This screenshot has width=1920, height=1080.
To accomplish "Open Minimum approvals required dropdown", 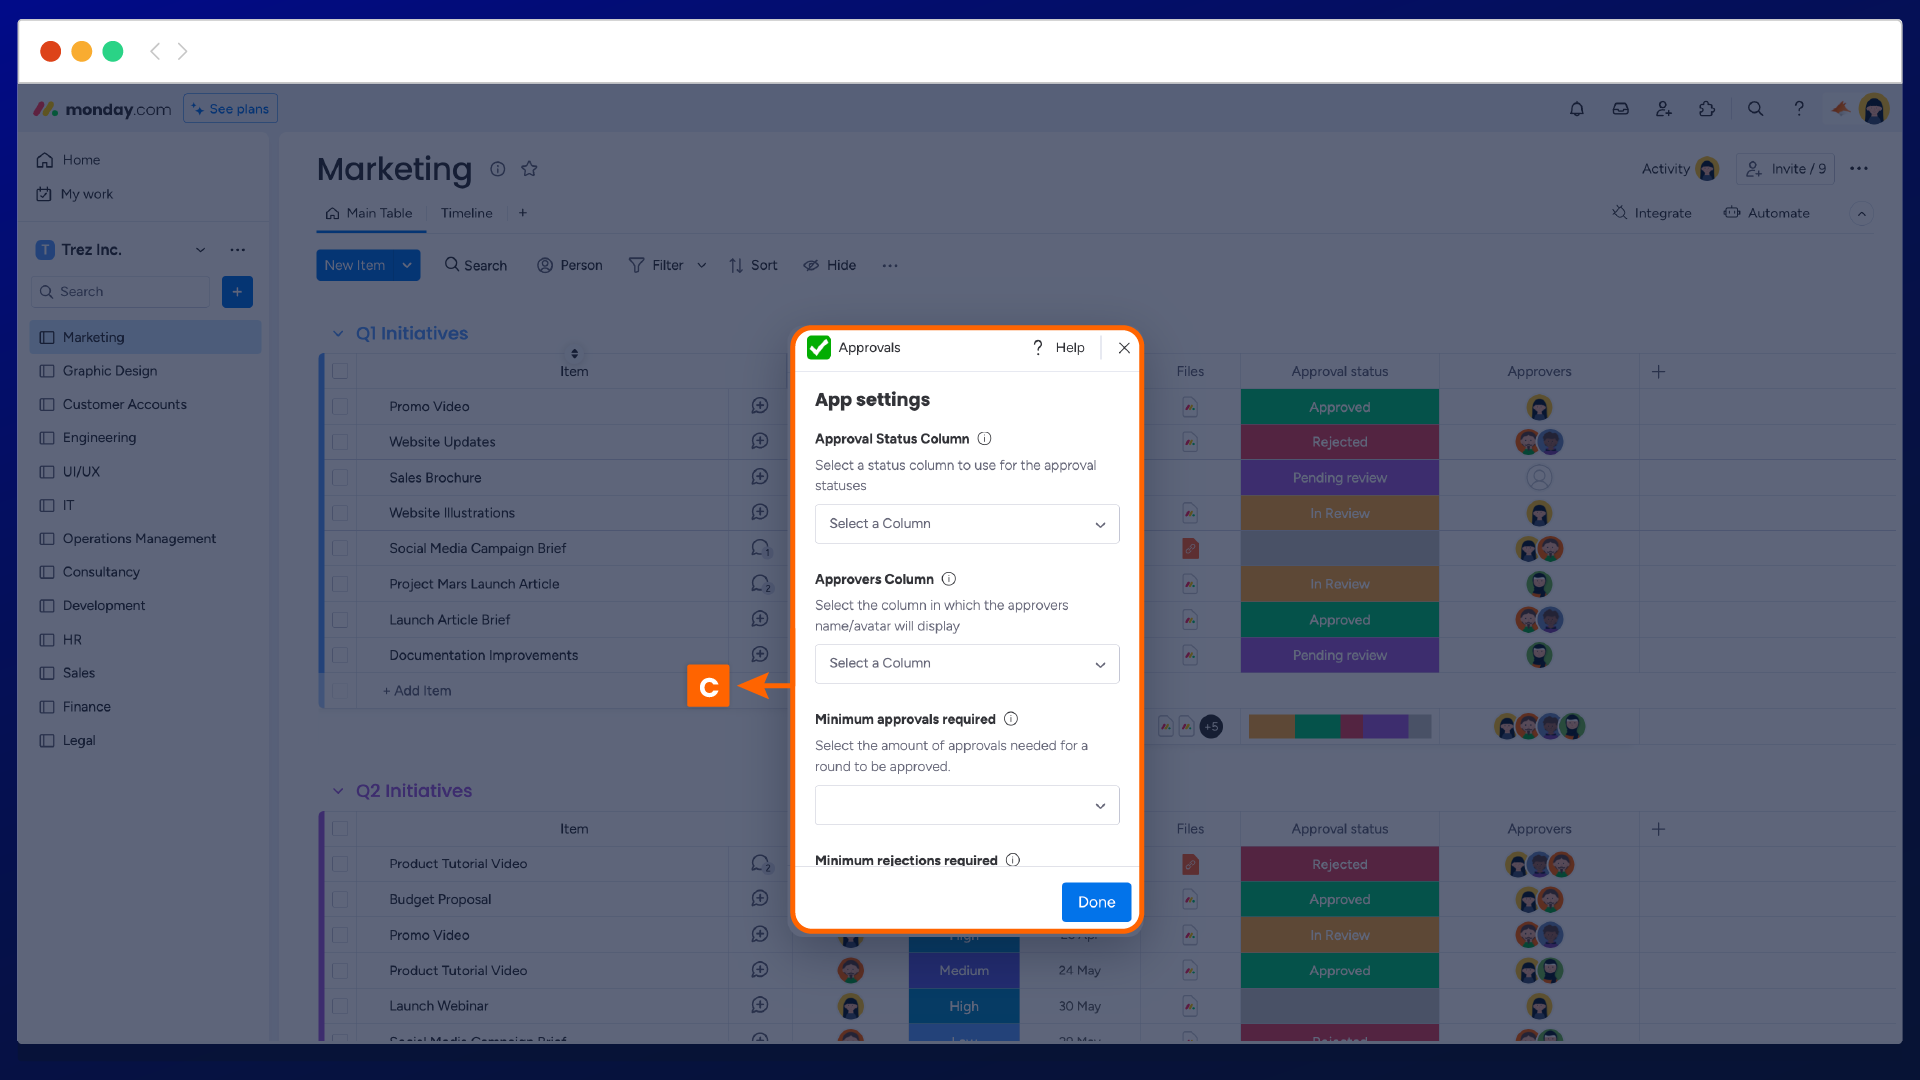I will coord(966,805).
